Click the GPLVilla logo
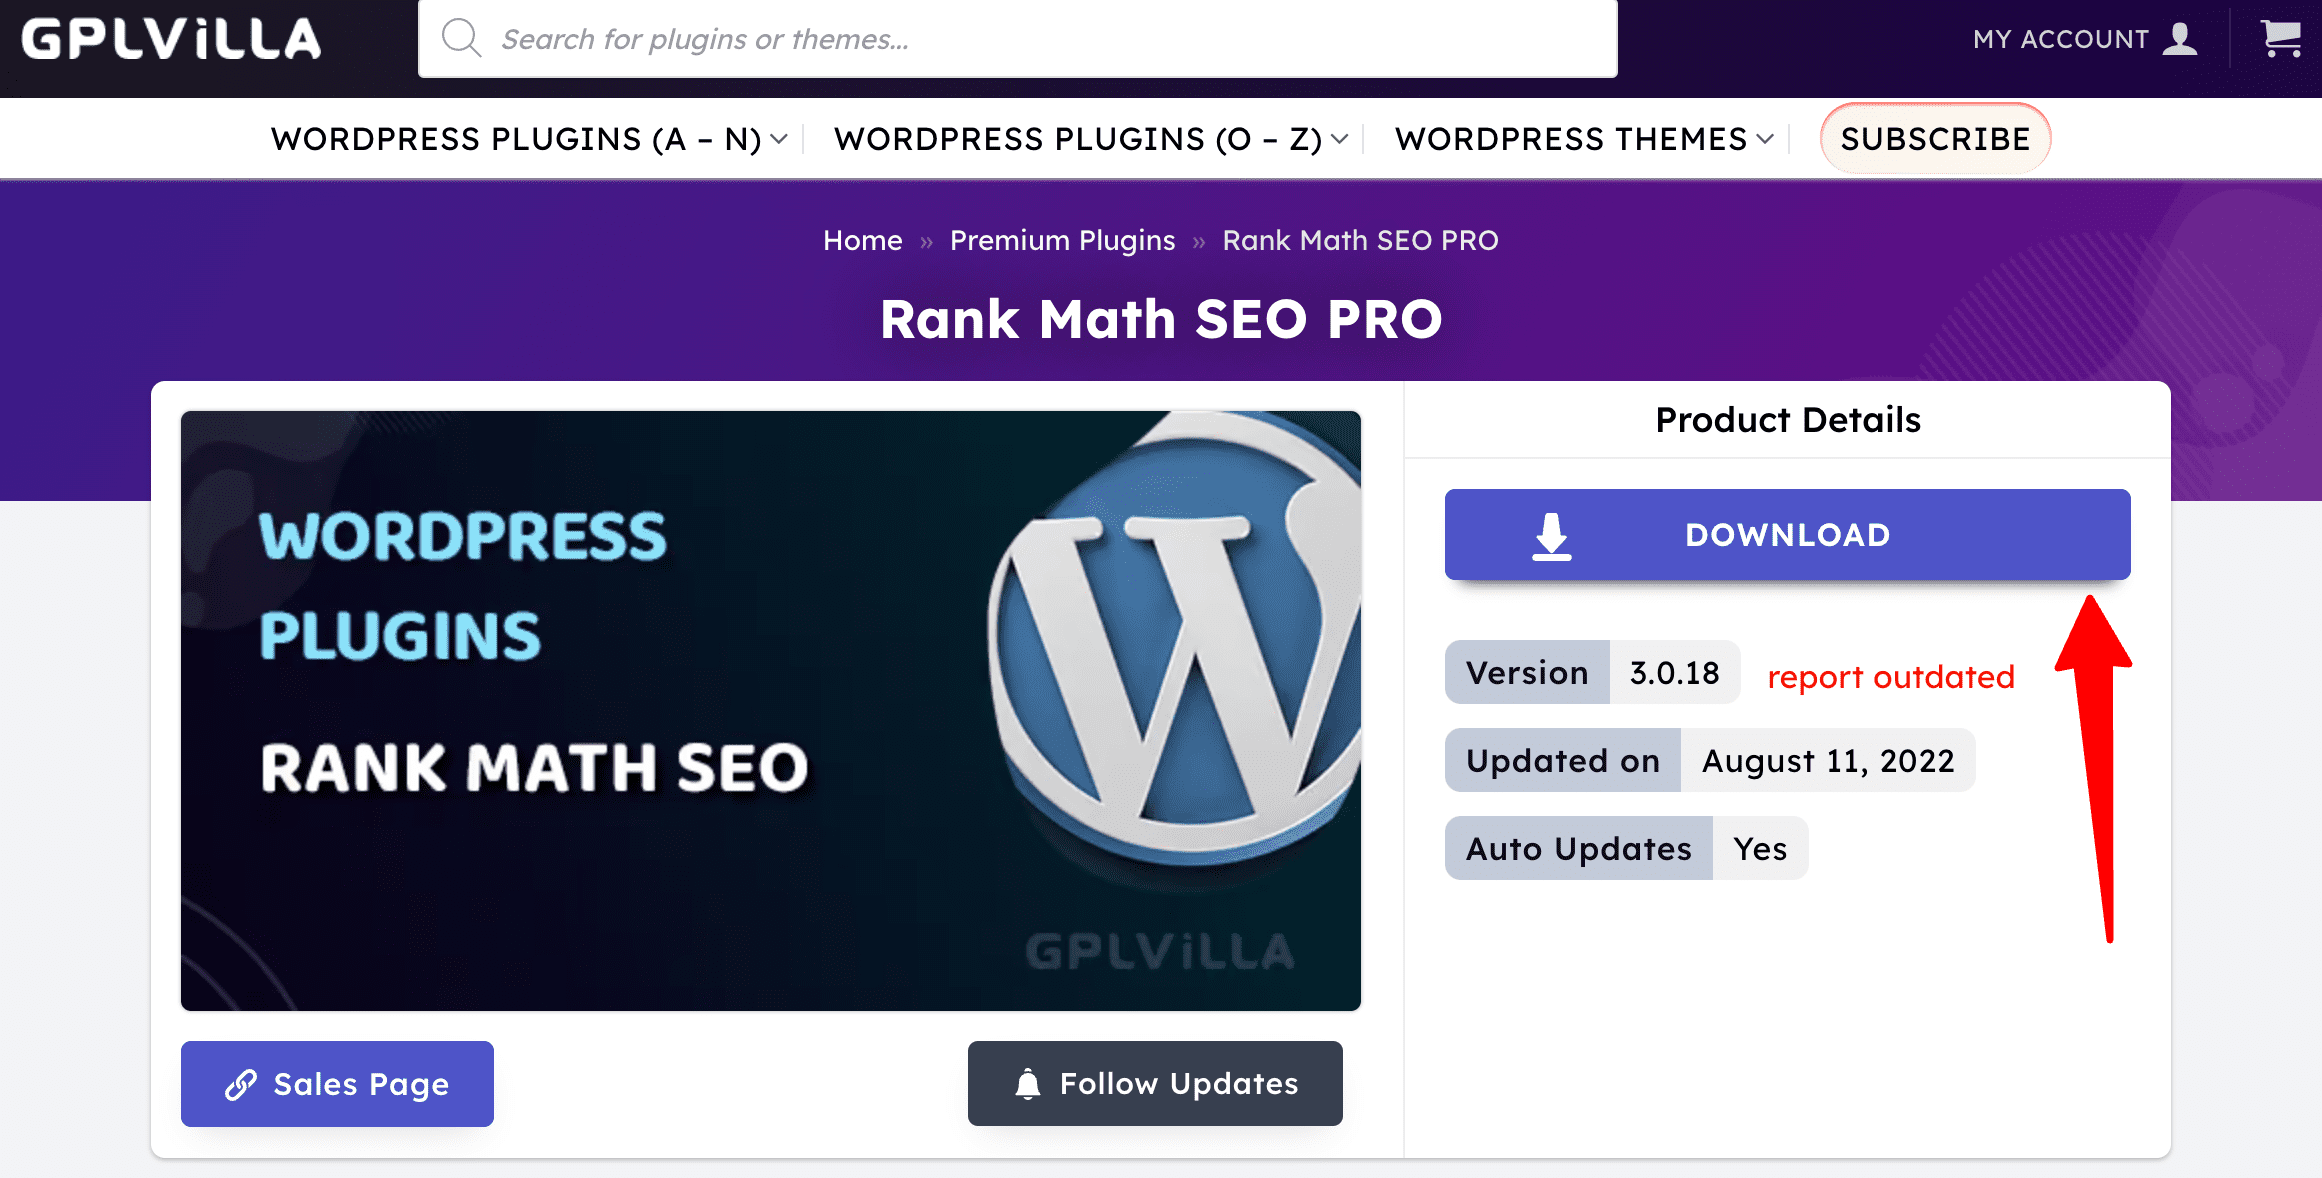Image resolution: width=2322 pixels, height=1178 pixels. pyautogui.click(x=171, y=40)
